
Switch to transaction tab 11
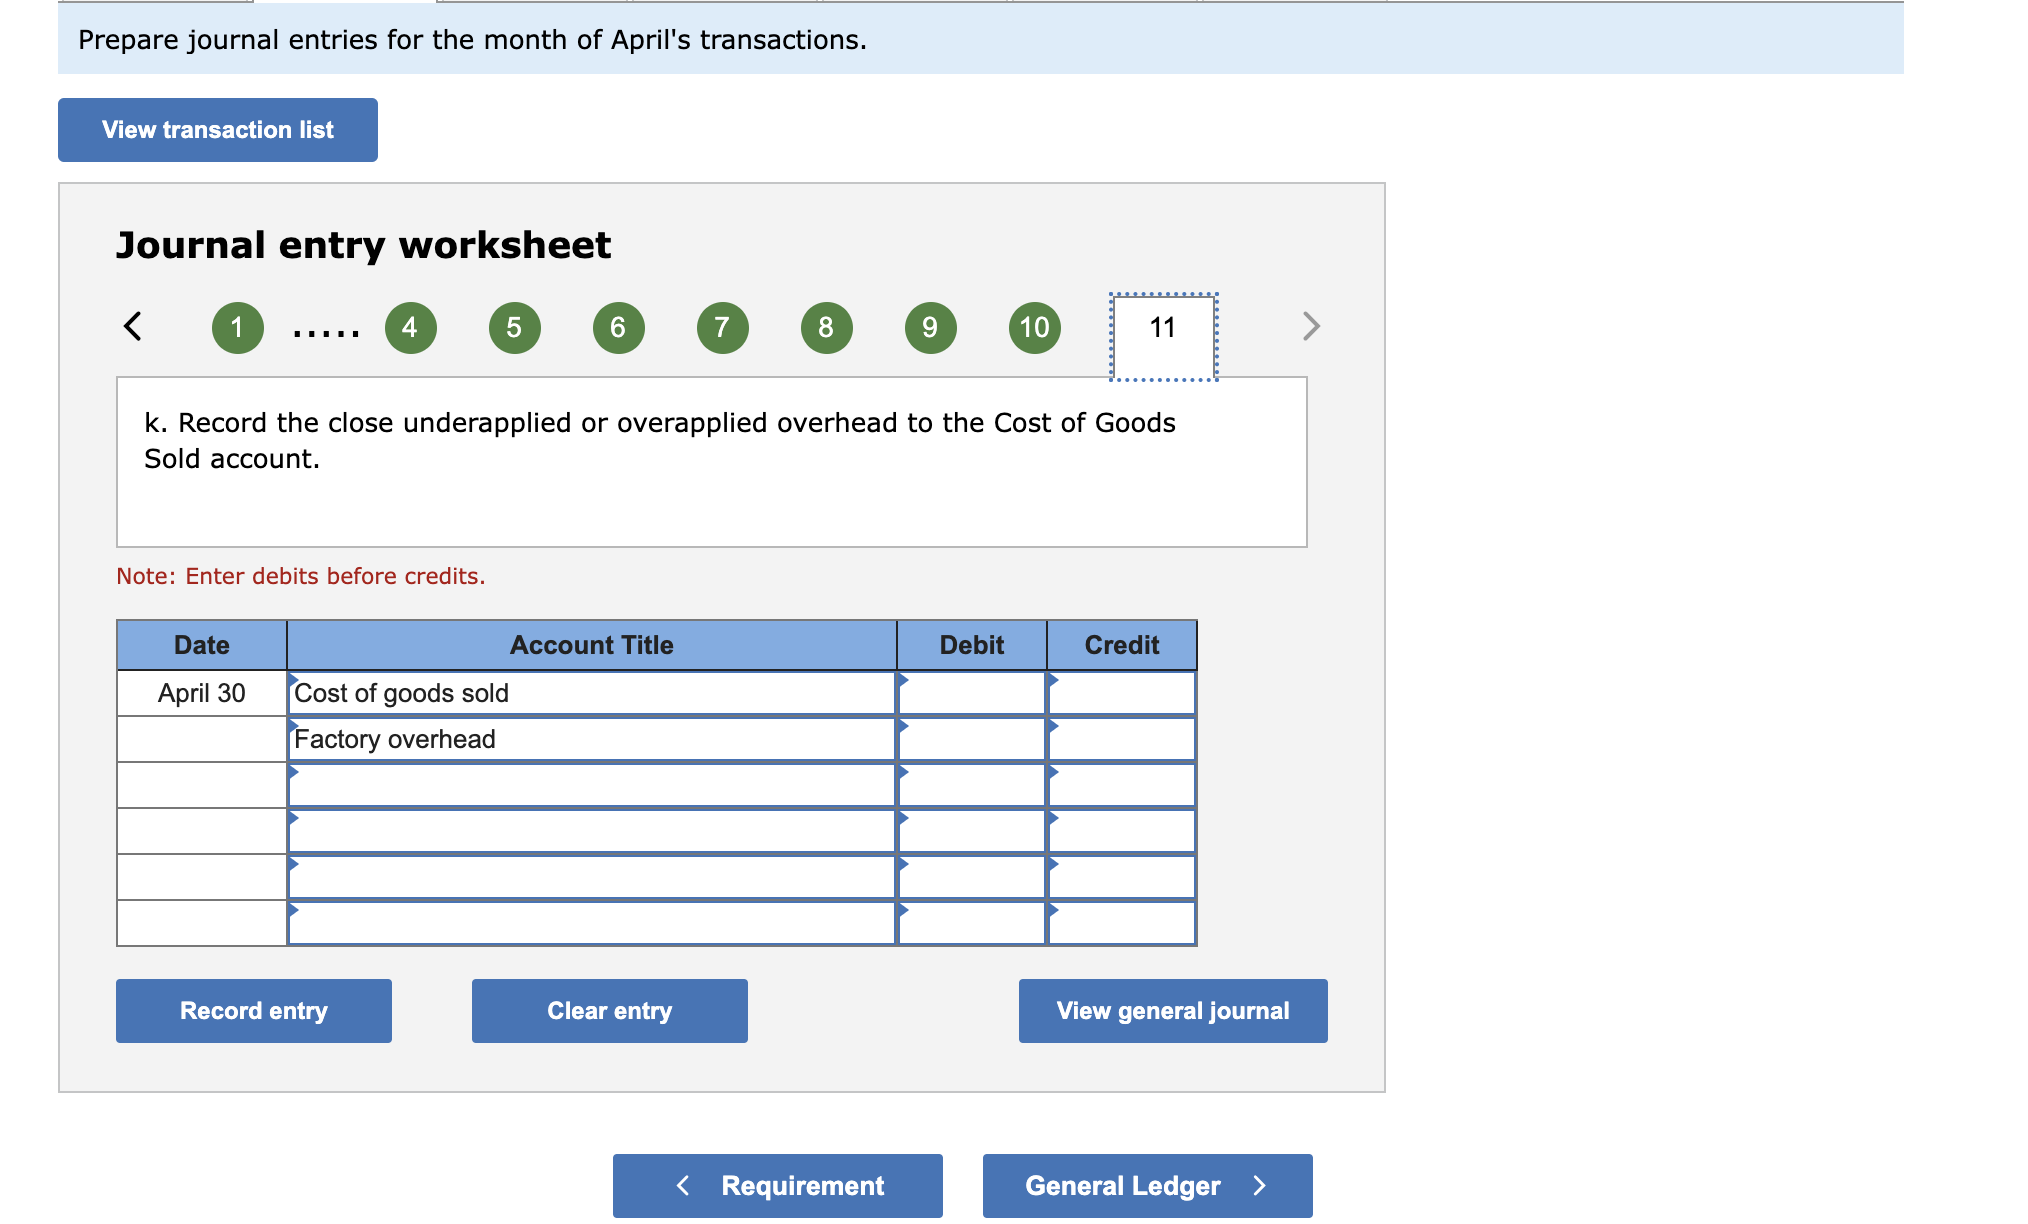(1160, 327)
